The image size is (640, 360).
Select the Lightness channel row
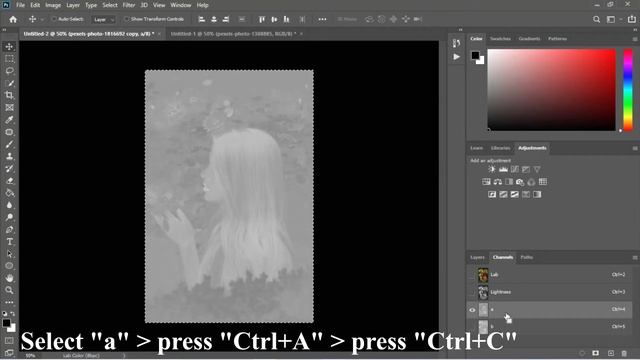point(549,292)
